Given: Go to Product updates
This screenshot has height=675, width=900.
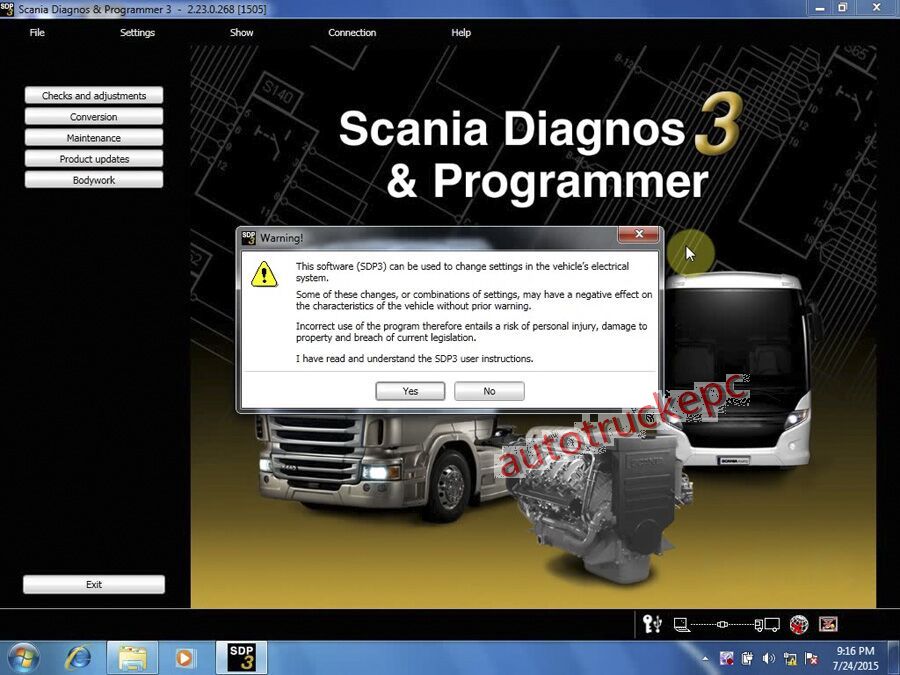Looking at the screenshot, I should 94,159.
